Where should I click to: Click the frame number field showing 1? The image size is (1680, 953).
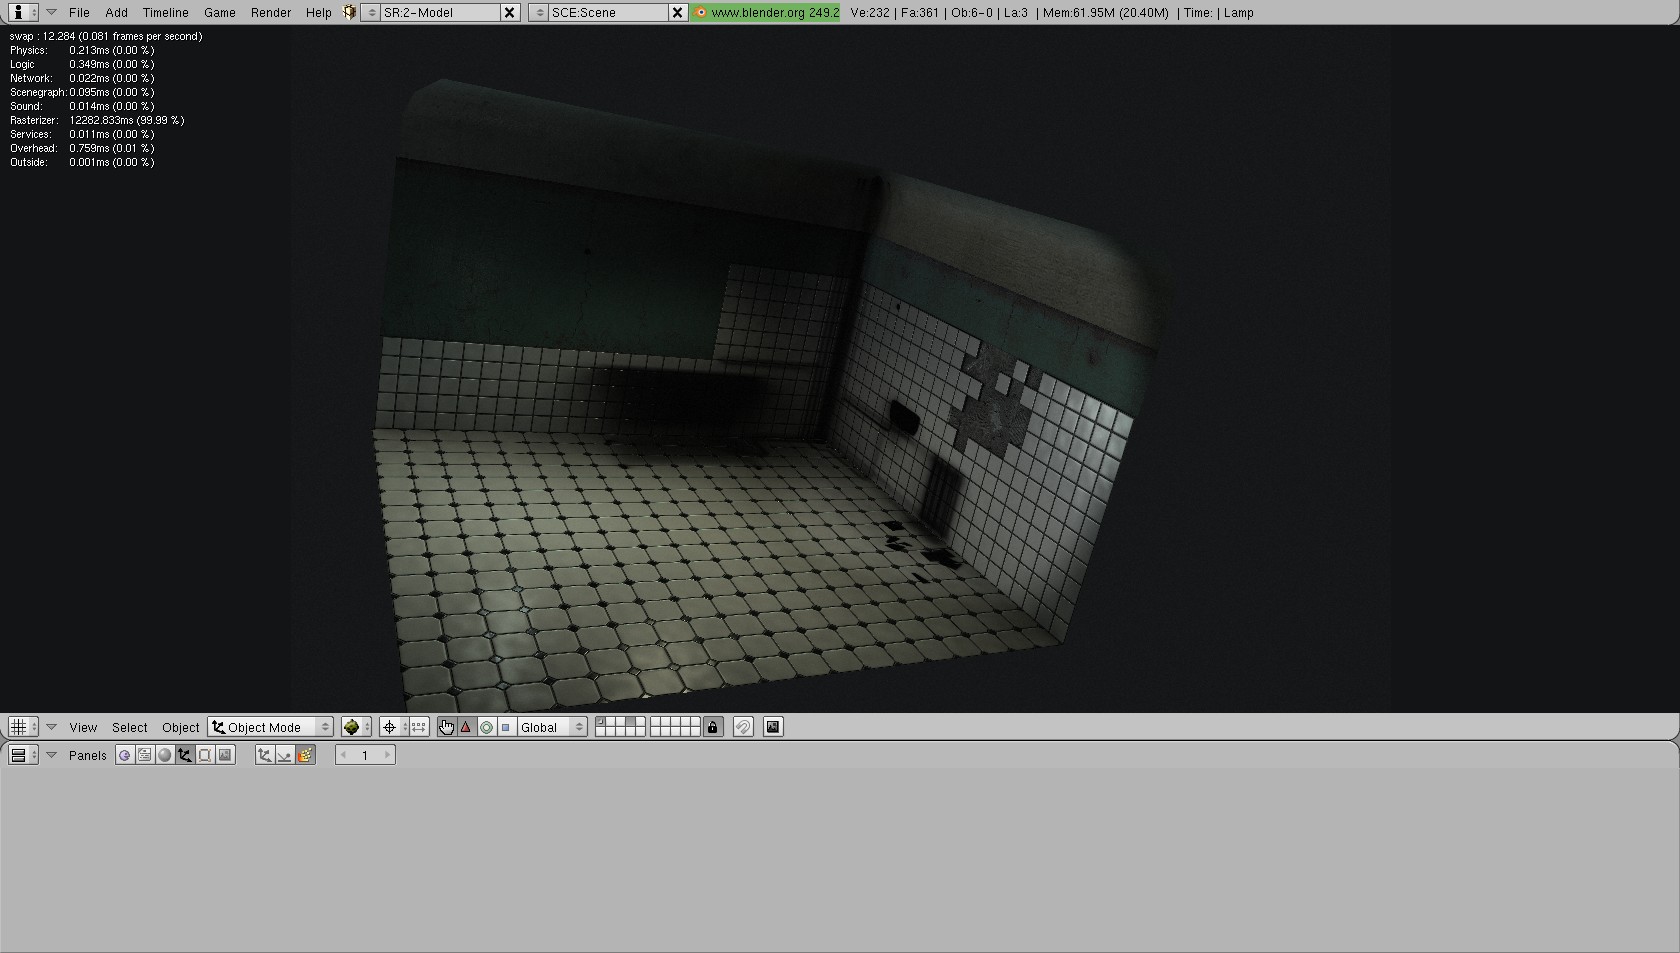pos(365,755)
